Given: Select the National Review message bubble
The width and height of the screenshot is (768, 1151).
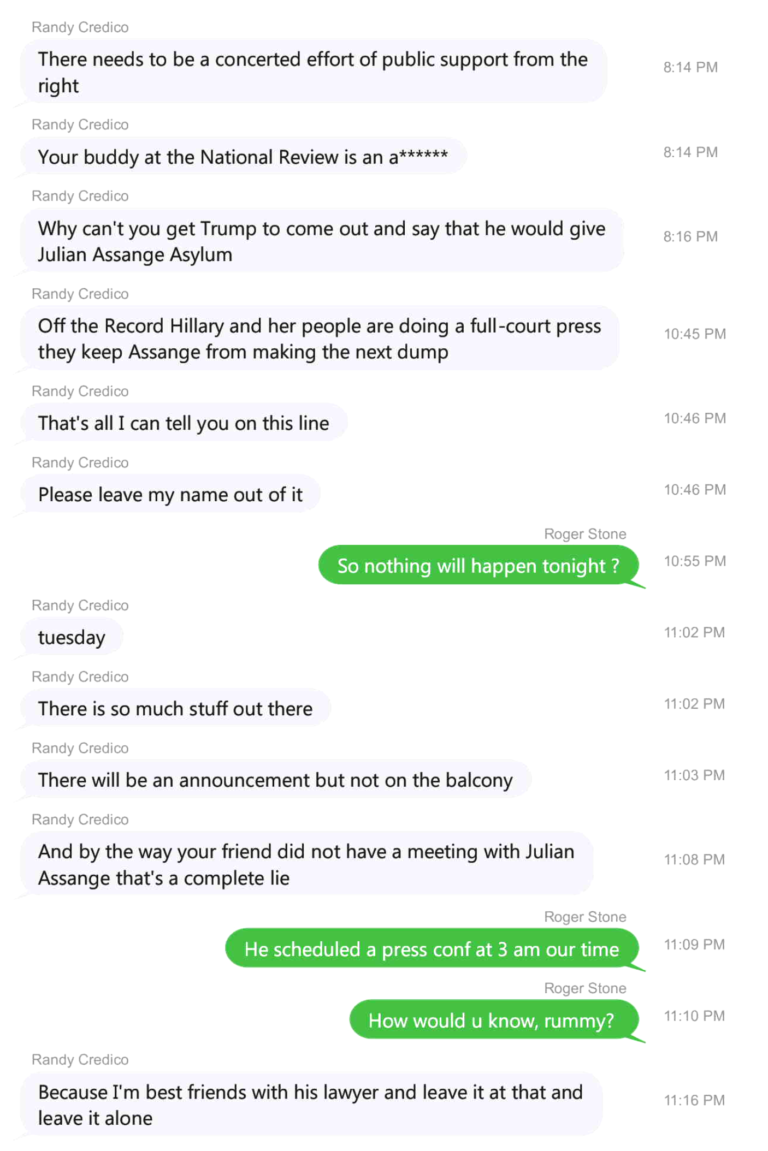Looking at the screenshot, I should (243, 157).
